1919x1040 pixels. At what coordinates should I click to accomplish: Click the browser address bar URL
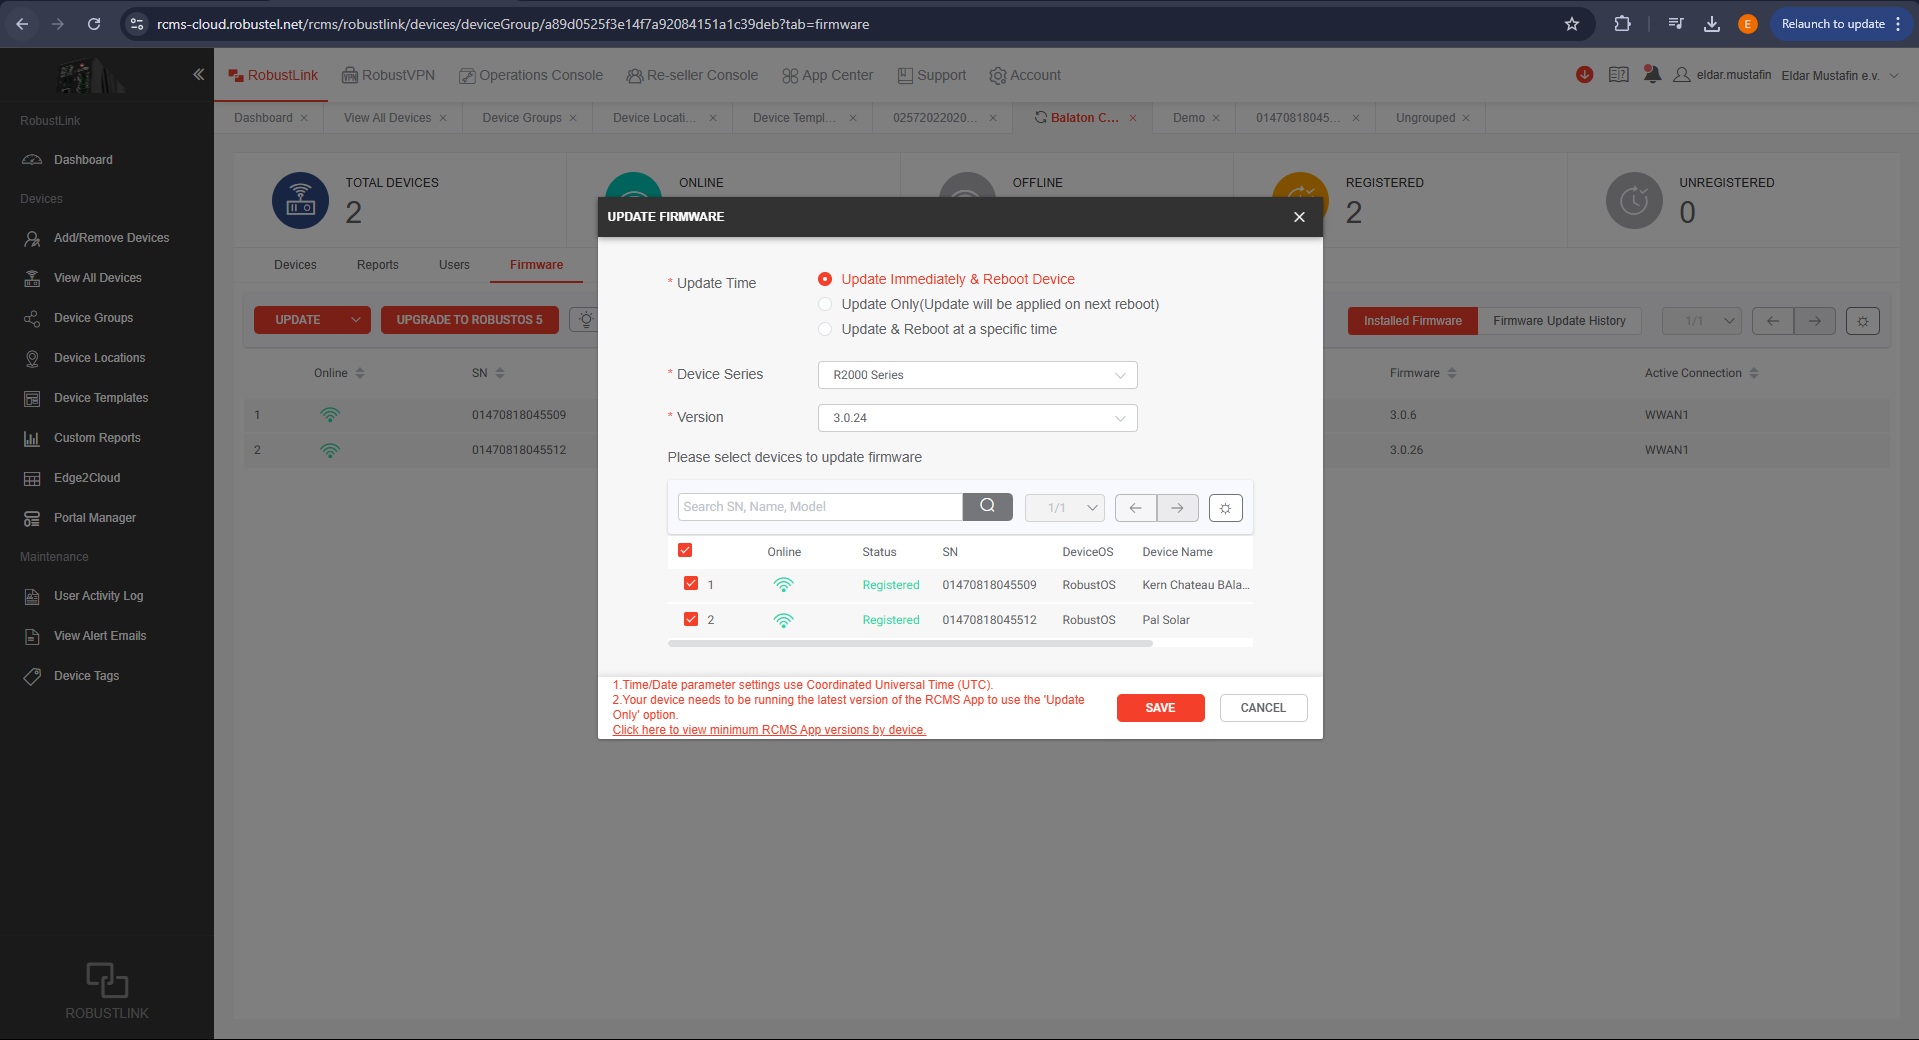[x=513, y=24]
